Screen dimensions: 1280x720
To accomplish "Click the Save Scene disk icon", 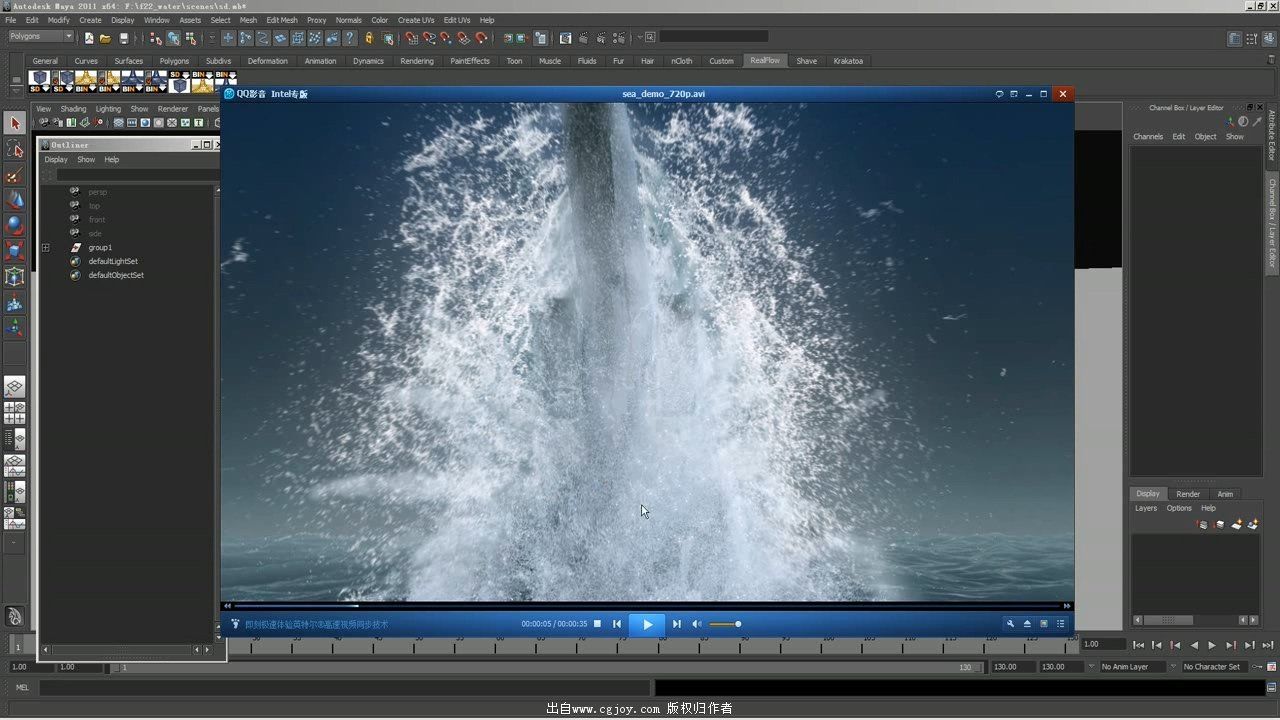I will (x=124, y=38).
